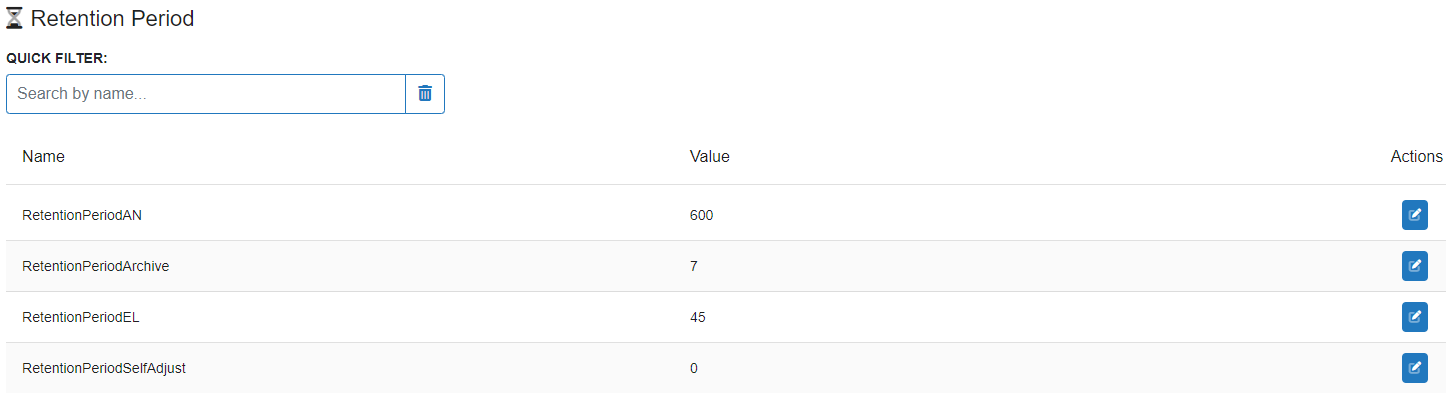1446x393 pixels.
Task: Select the RetentionPeriodSelfAdjust name cell
Action: 104,368
